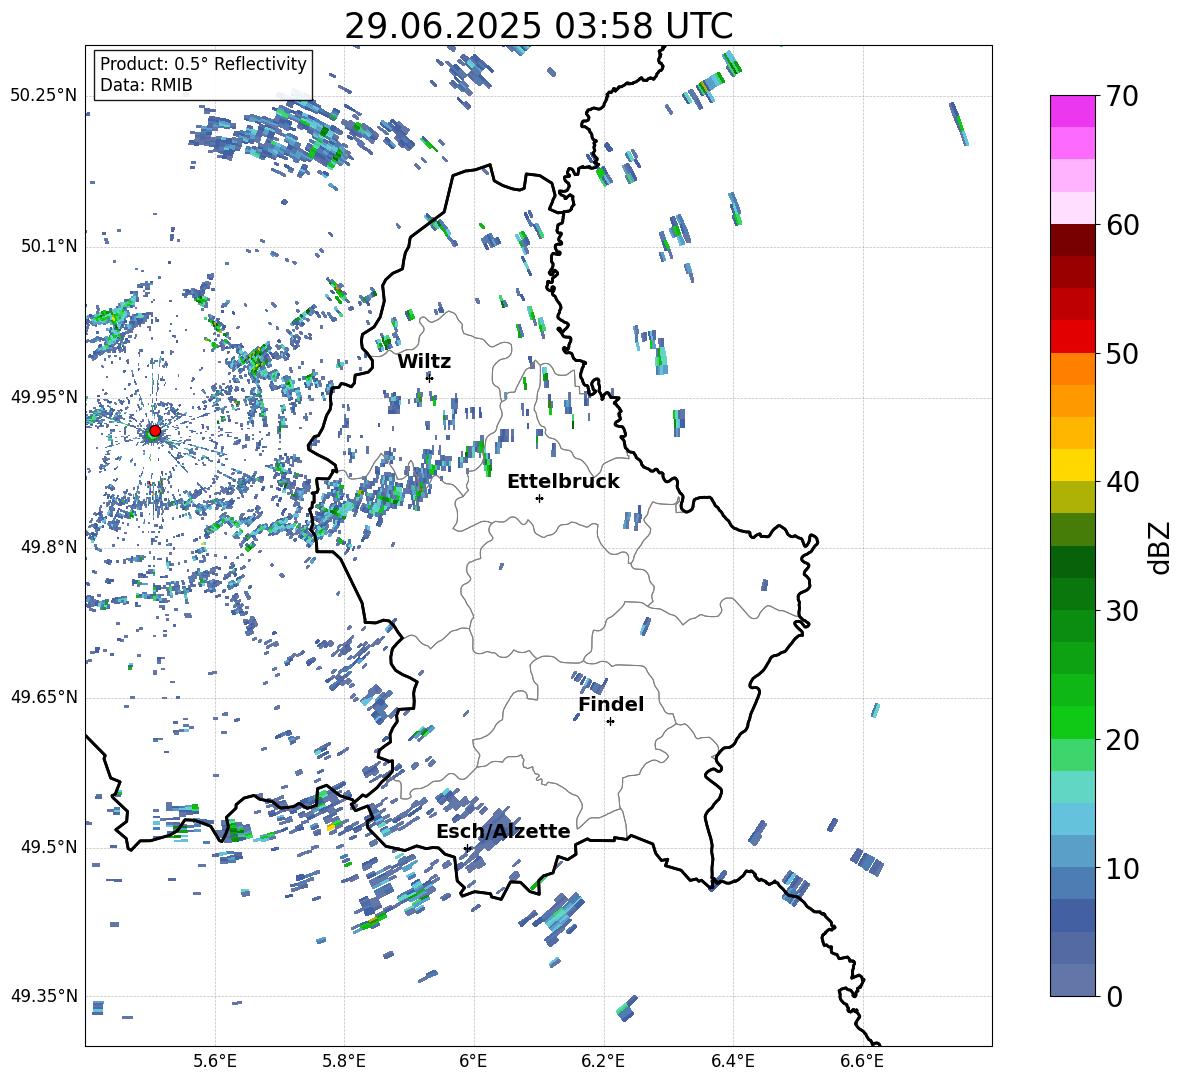The image size is (1184, 1081).
Task: Click the colorbar tick label 30
Action: (1122, 611)
